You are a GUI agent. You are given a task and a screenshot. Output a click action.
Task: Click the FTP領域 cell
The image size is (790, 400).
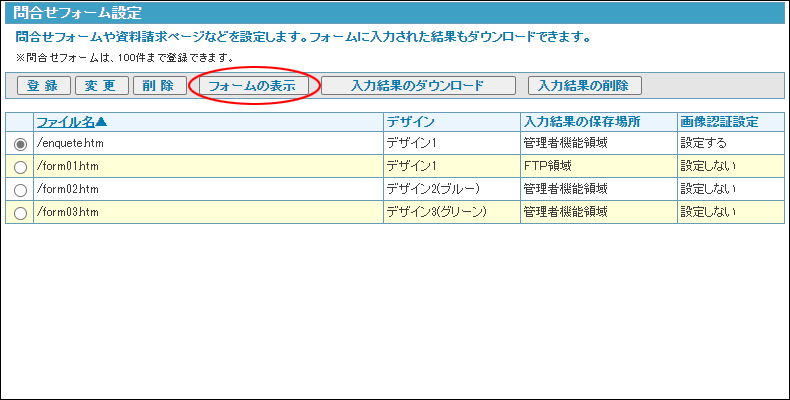pos(549,166)
